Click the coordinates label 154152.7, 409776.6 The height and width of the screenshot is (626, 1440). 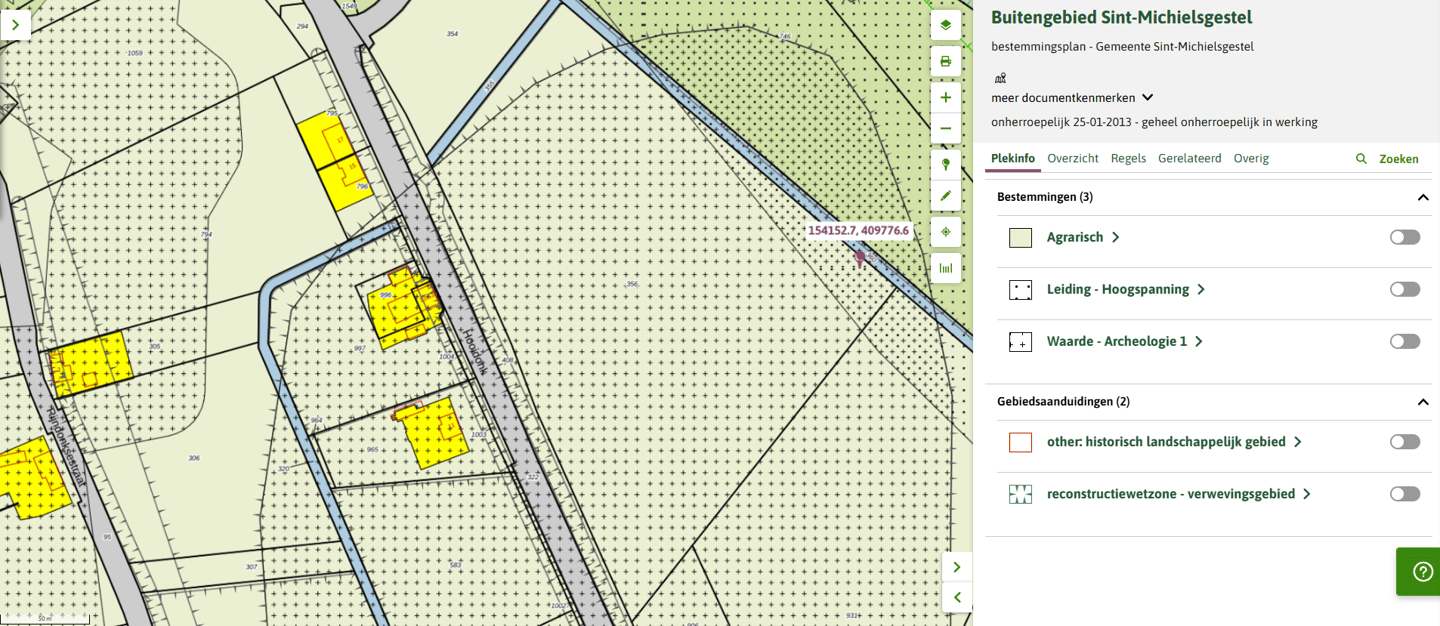(858, 231)
